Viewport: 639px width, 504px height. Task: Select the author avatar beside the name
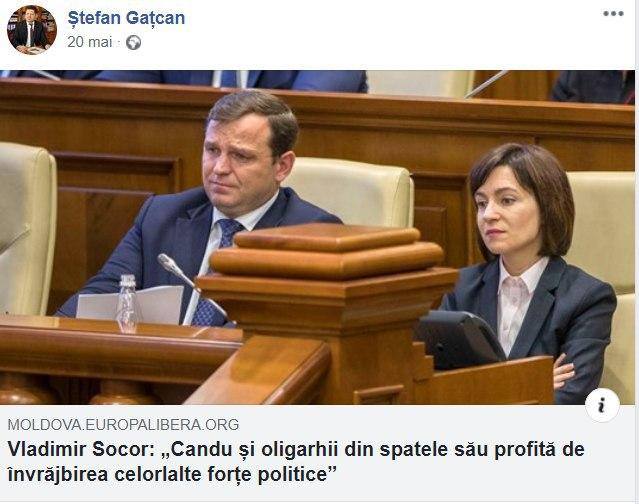coord(32,30)
